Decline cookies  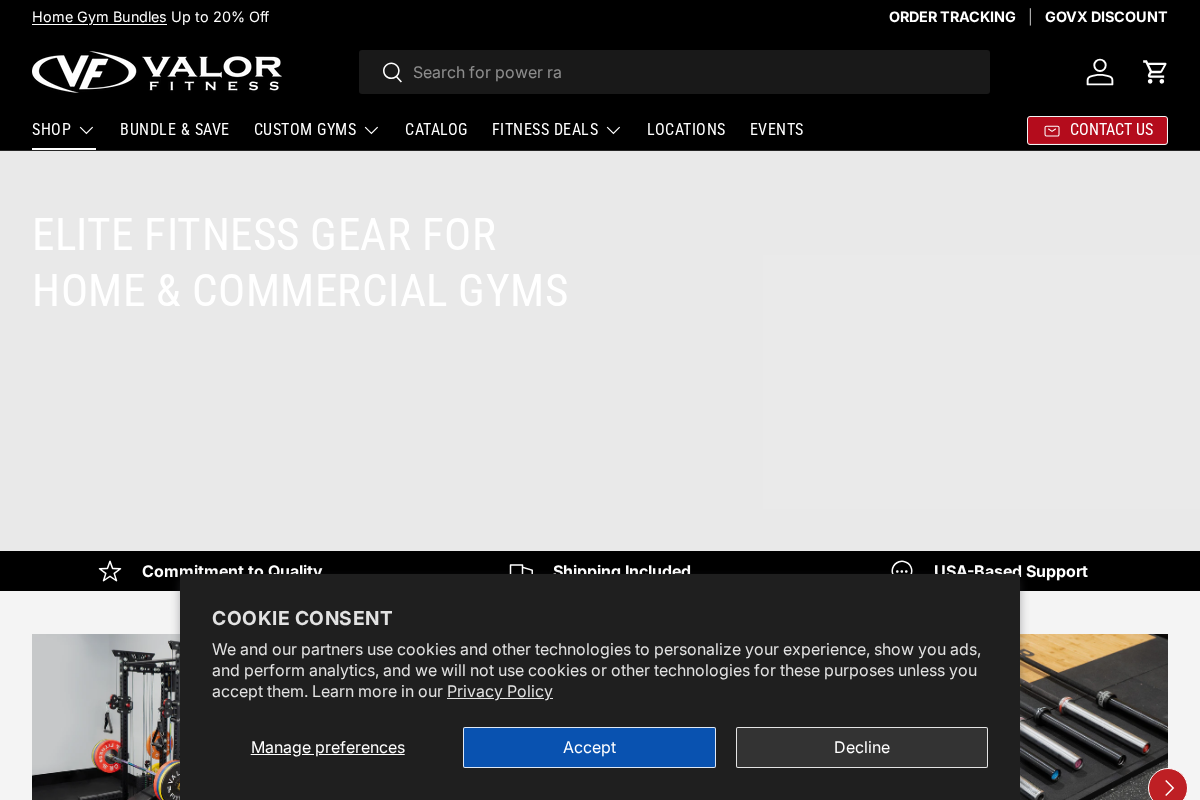[x=861, y=747]
